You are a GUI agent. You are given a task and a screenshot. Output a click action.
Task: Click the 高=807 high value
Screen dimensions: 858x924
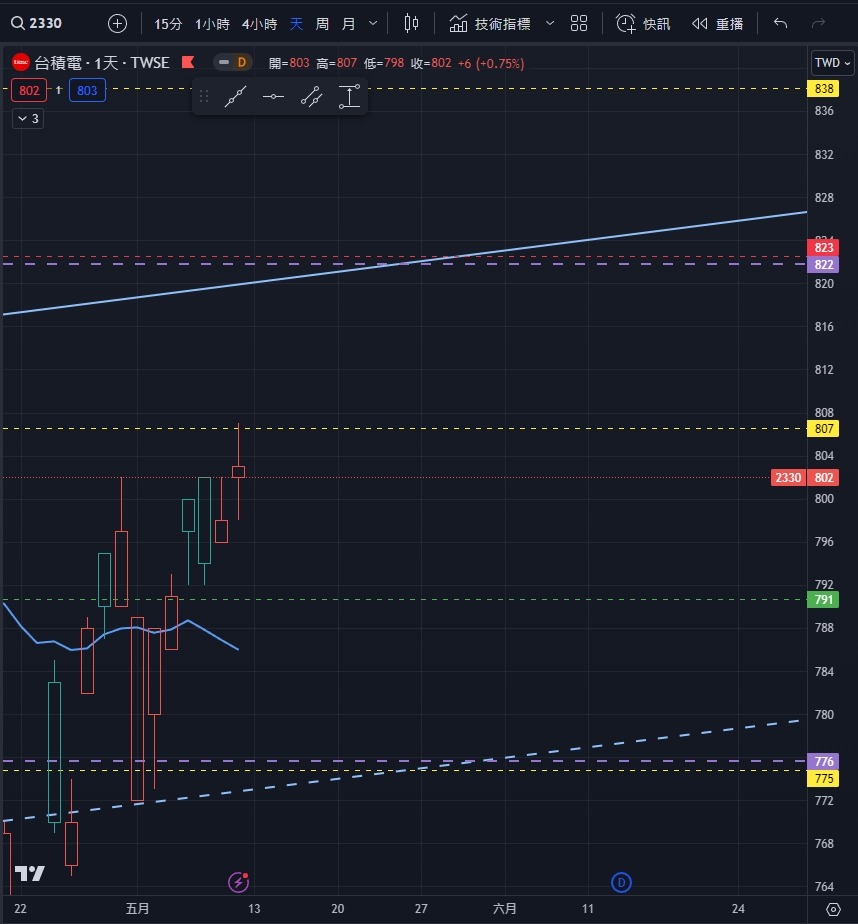pos(336,63)
